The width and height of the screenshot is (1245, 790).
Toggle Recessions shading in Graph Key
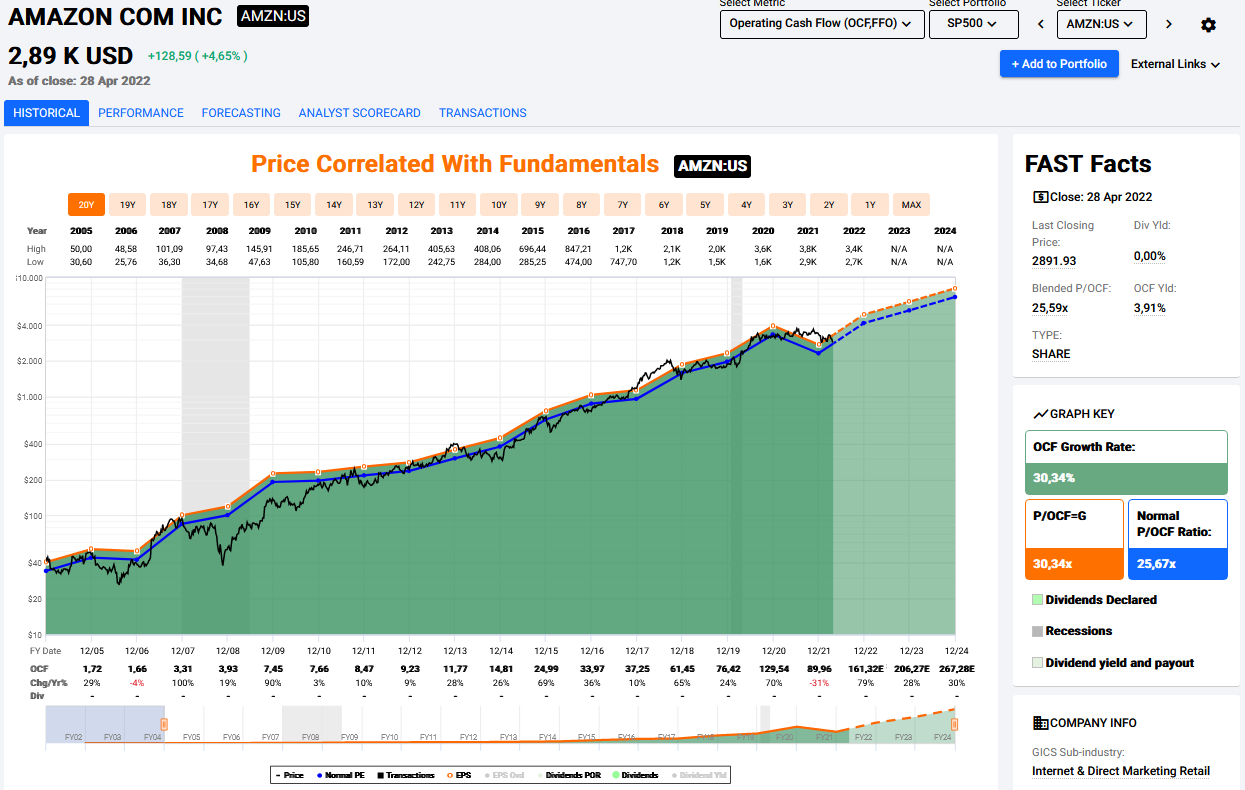point(1072,631)
